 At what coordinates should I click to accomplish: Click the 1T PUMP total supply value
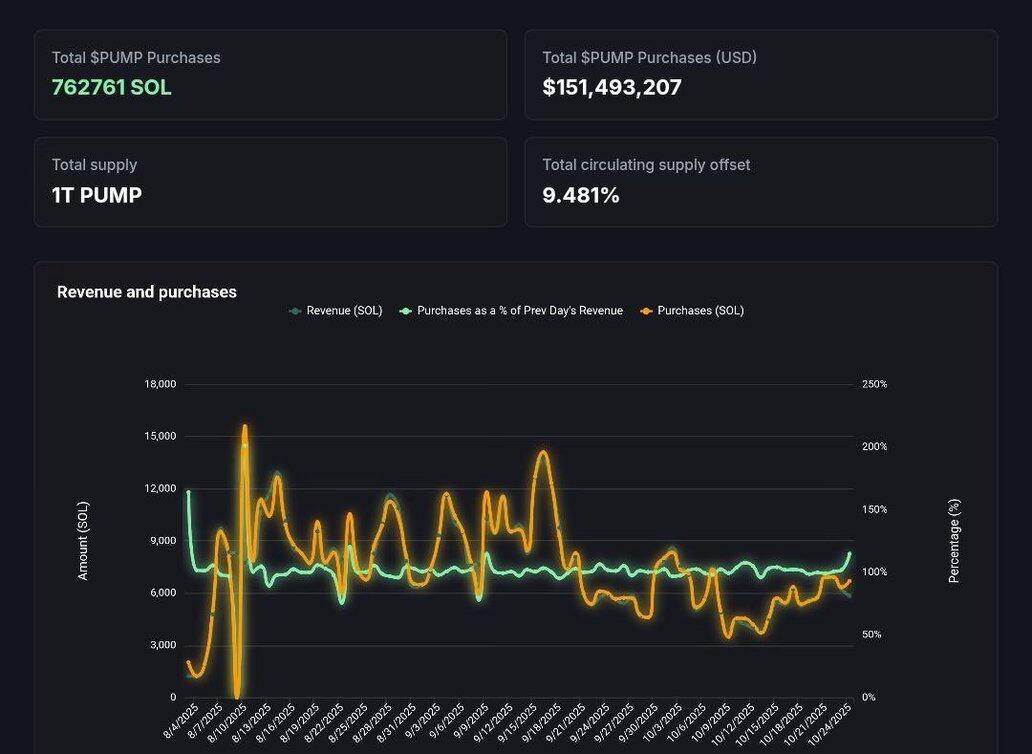96,195
